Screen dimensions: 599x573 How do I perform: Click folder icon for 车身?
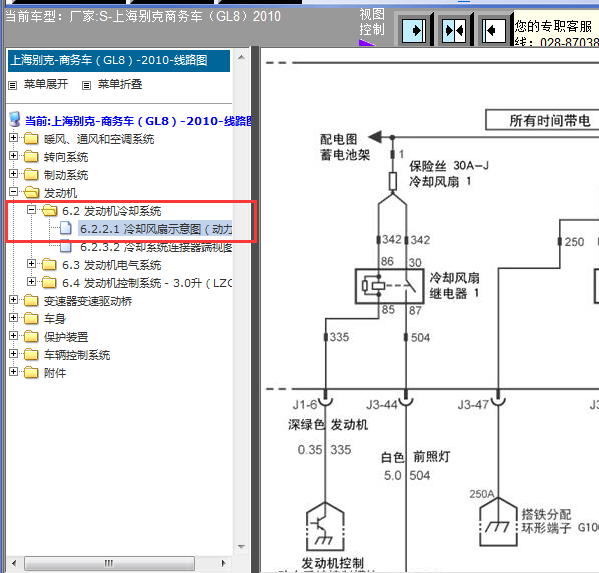tap(31, 318)
